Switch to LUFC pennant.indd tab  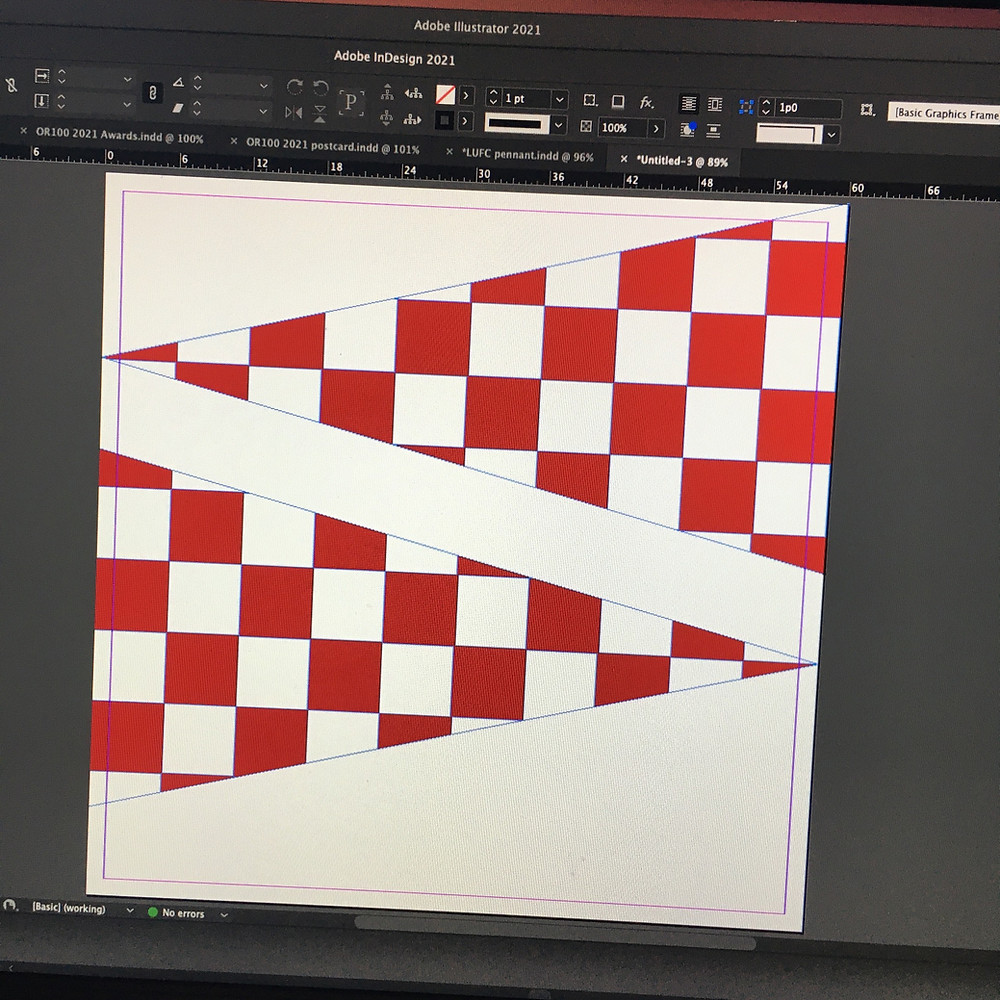[527, 154]
